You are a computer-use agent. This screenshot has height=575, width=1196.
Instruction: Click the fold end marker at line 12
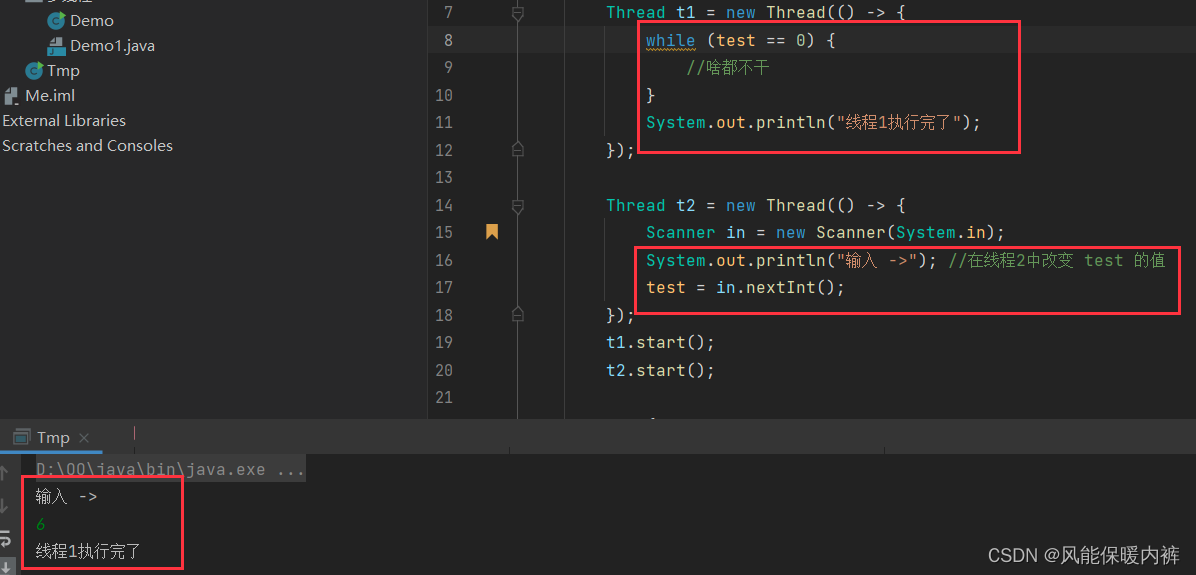(x=517, y=149)
